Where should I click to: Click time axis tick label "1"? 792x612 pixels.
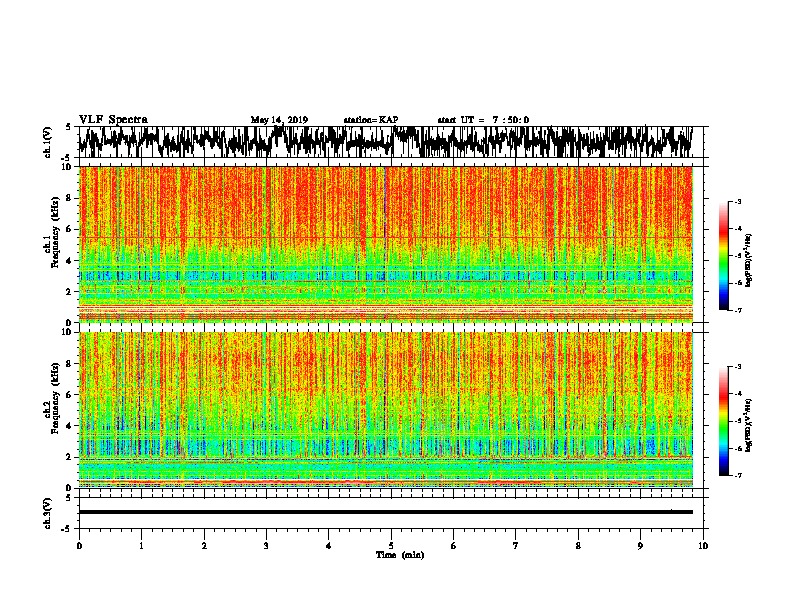141,546
